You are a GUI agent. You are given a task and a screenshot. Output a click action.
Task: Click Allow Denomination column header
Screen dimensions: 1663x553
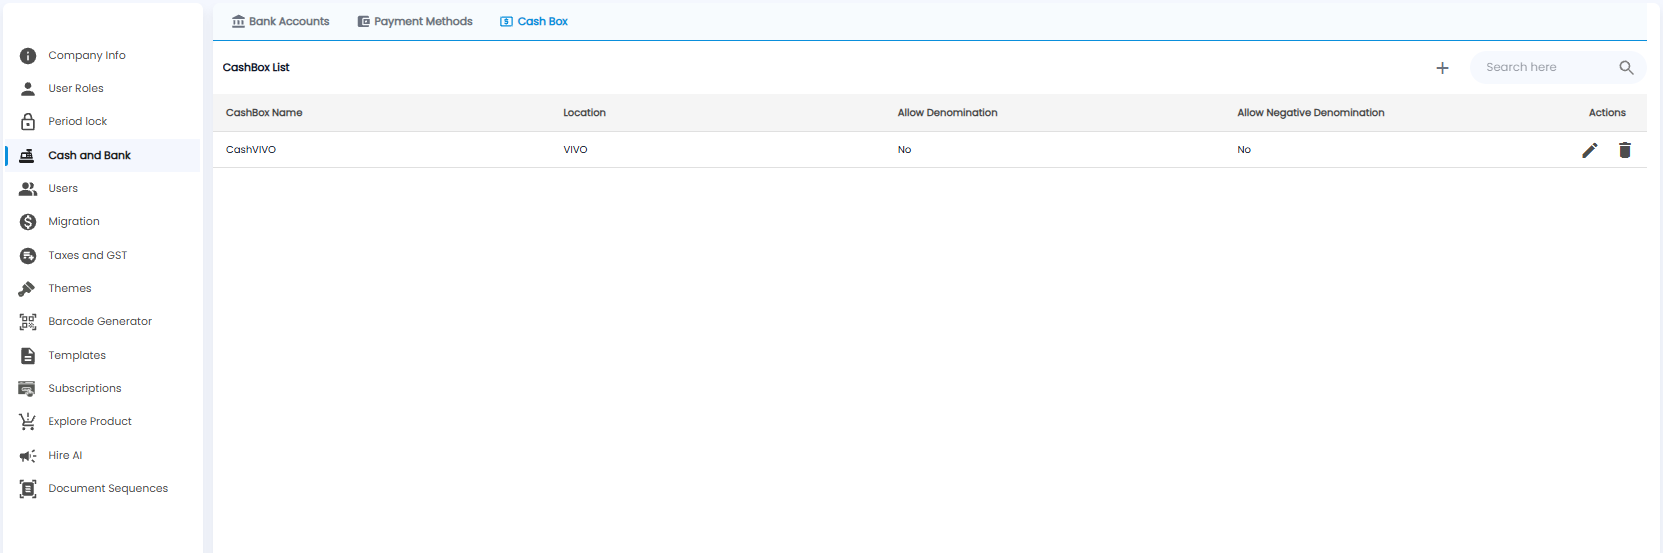pos(947,113)
